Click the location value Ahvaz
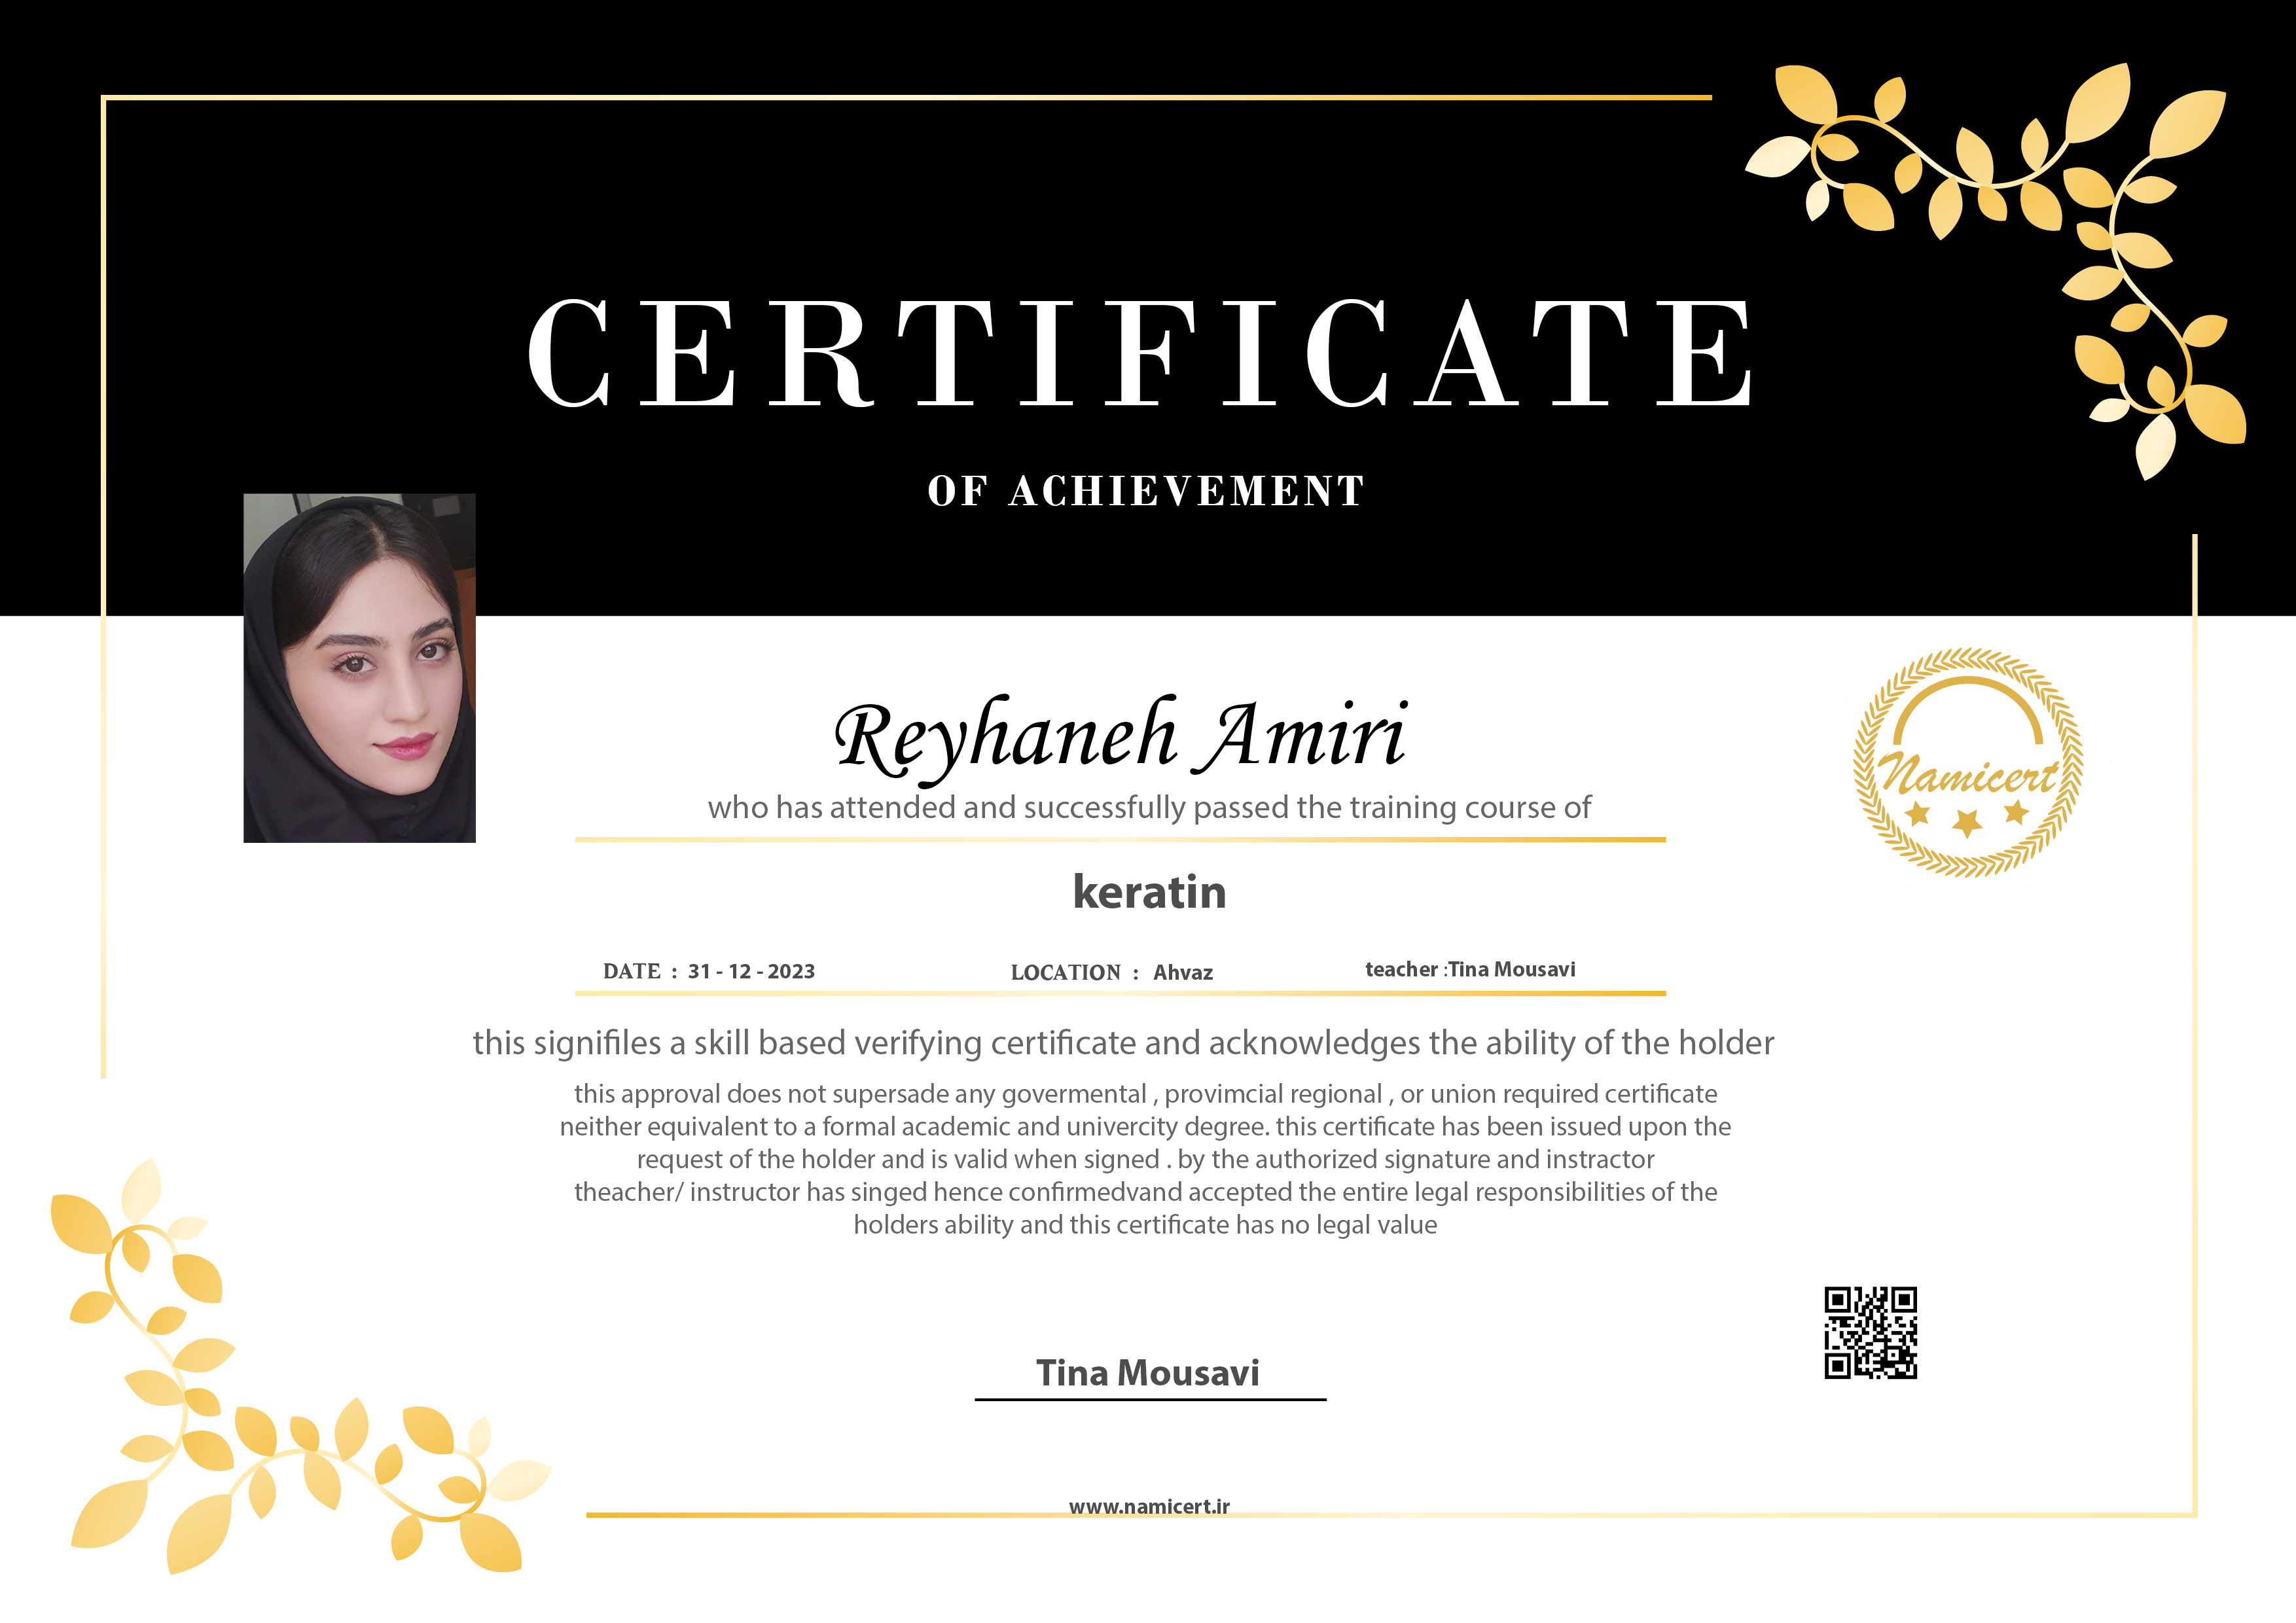Viewport: 2296px width, 1623px height. (x=1183, y=972)
